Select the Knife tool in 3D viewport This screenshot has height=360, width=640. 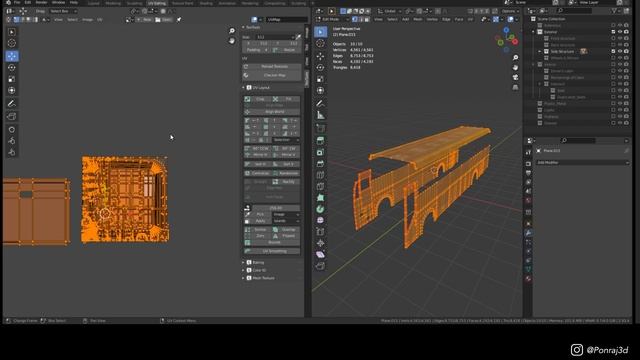click(320, 187)
